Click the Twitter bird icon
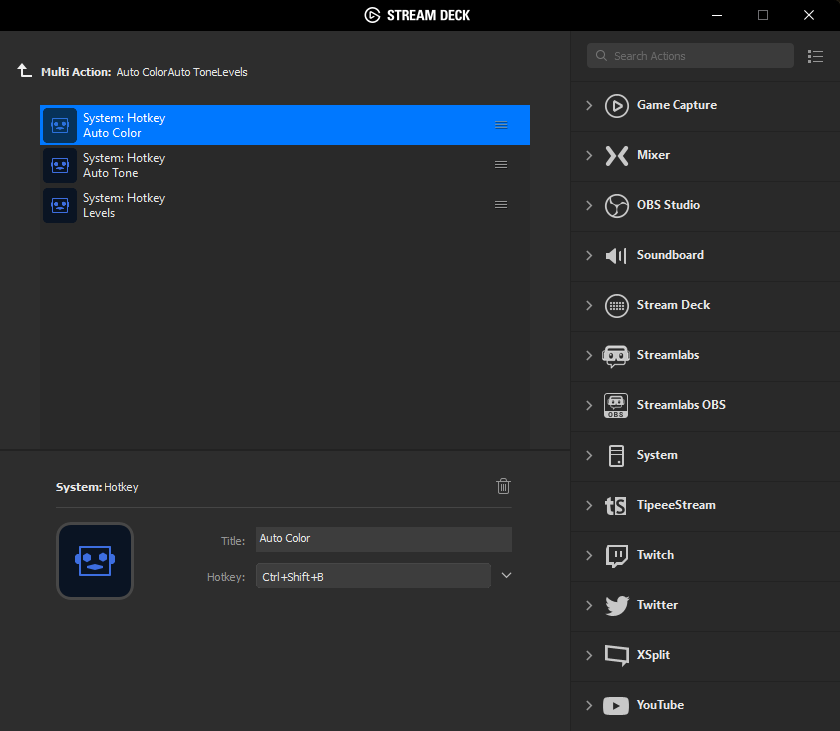Image resolution: width=840 pixels, height=731 pixels. (x=616, y=605)
